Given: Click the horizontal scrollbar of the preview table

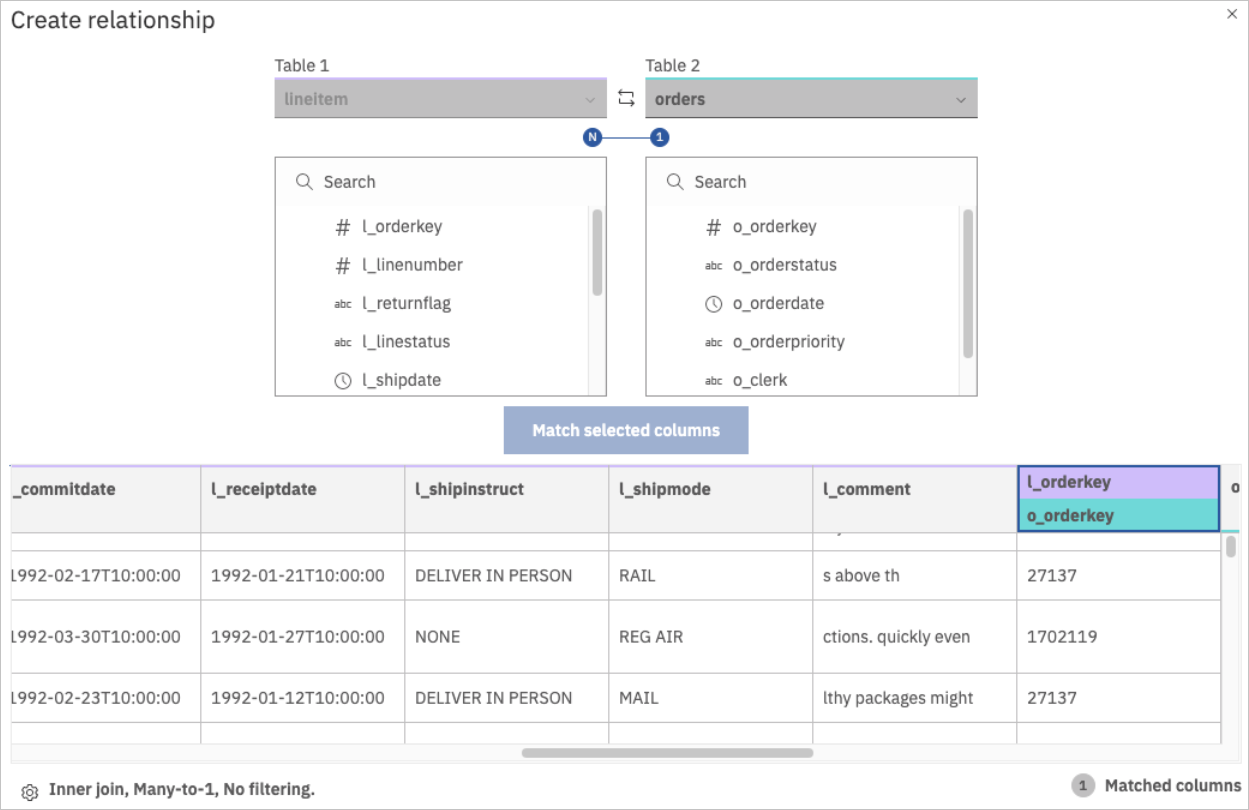Looking at the screenshot, I should coord(667,753).
